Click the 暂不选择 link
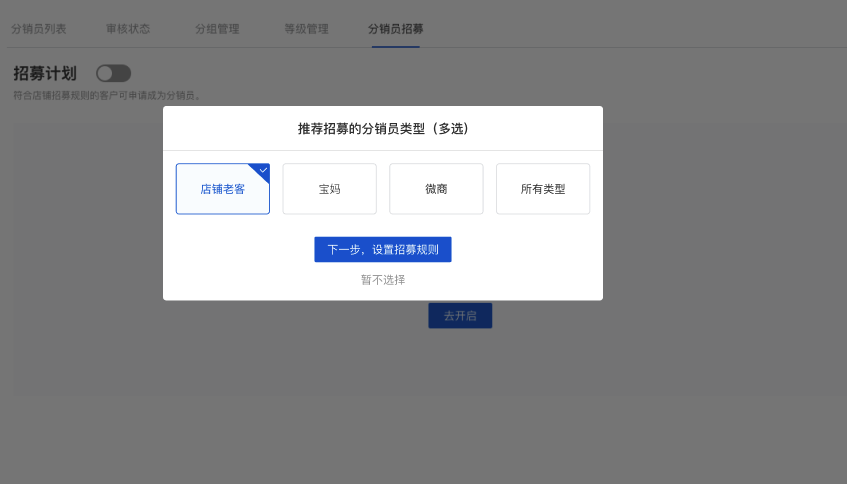The height and width of the screenshot is (484, 847). coord(383,280)
